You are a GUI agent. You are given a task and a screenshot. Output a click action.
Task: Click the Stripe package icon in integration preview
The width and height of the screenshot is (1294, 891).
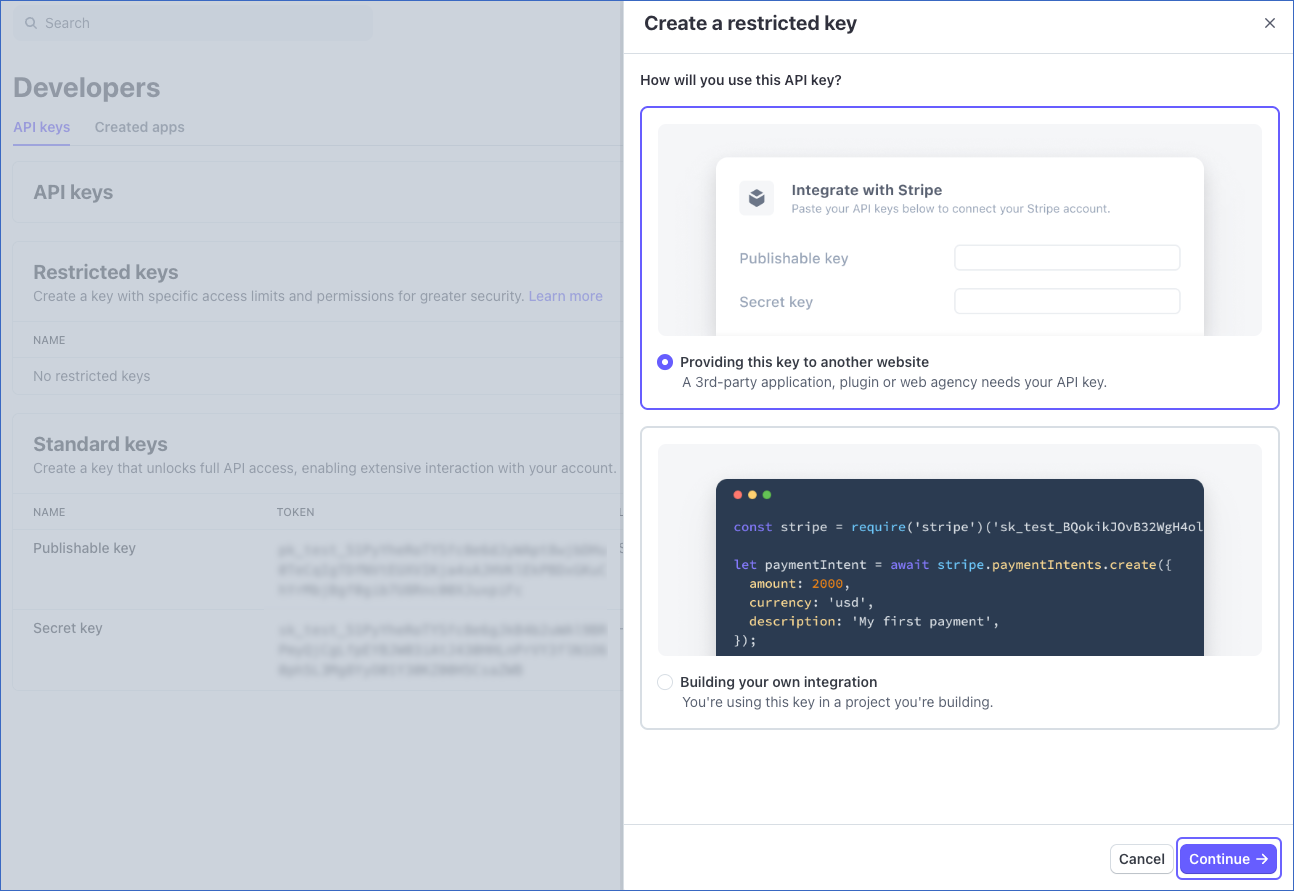tap(757, 198)
